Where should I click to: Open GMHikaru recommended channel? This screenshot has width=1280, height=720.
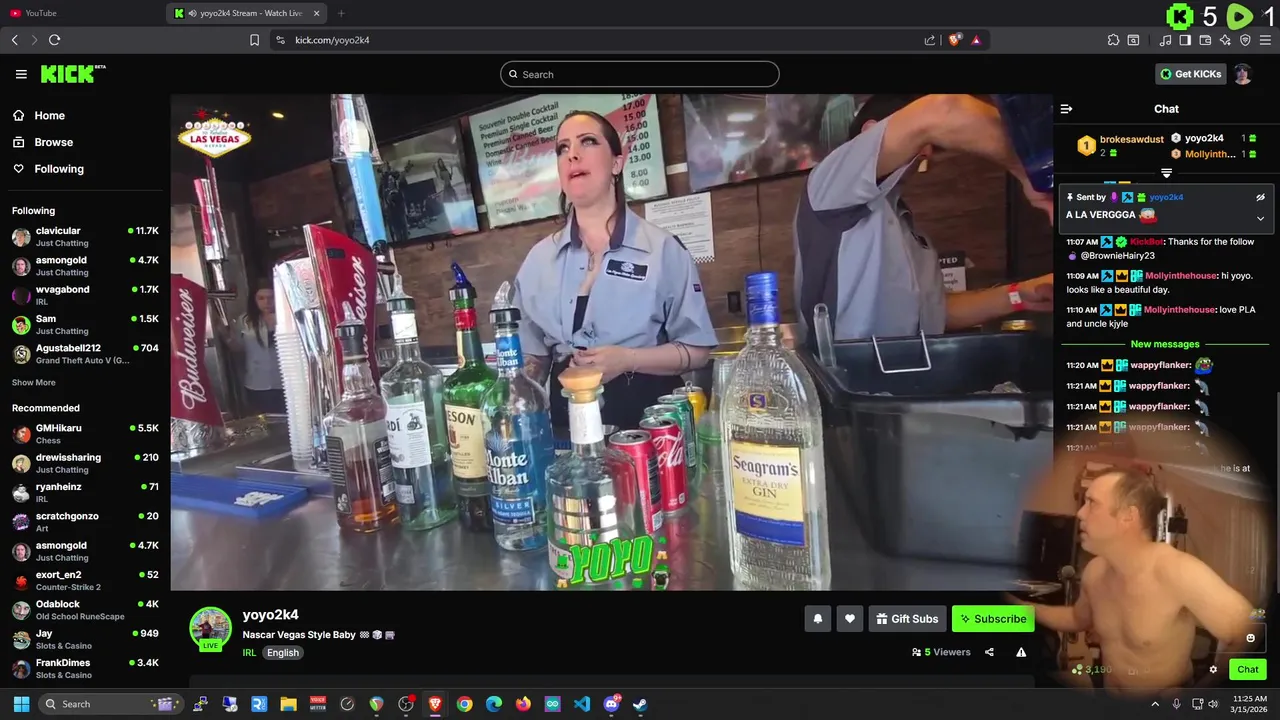click(85, 434)
